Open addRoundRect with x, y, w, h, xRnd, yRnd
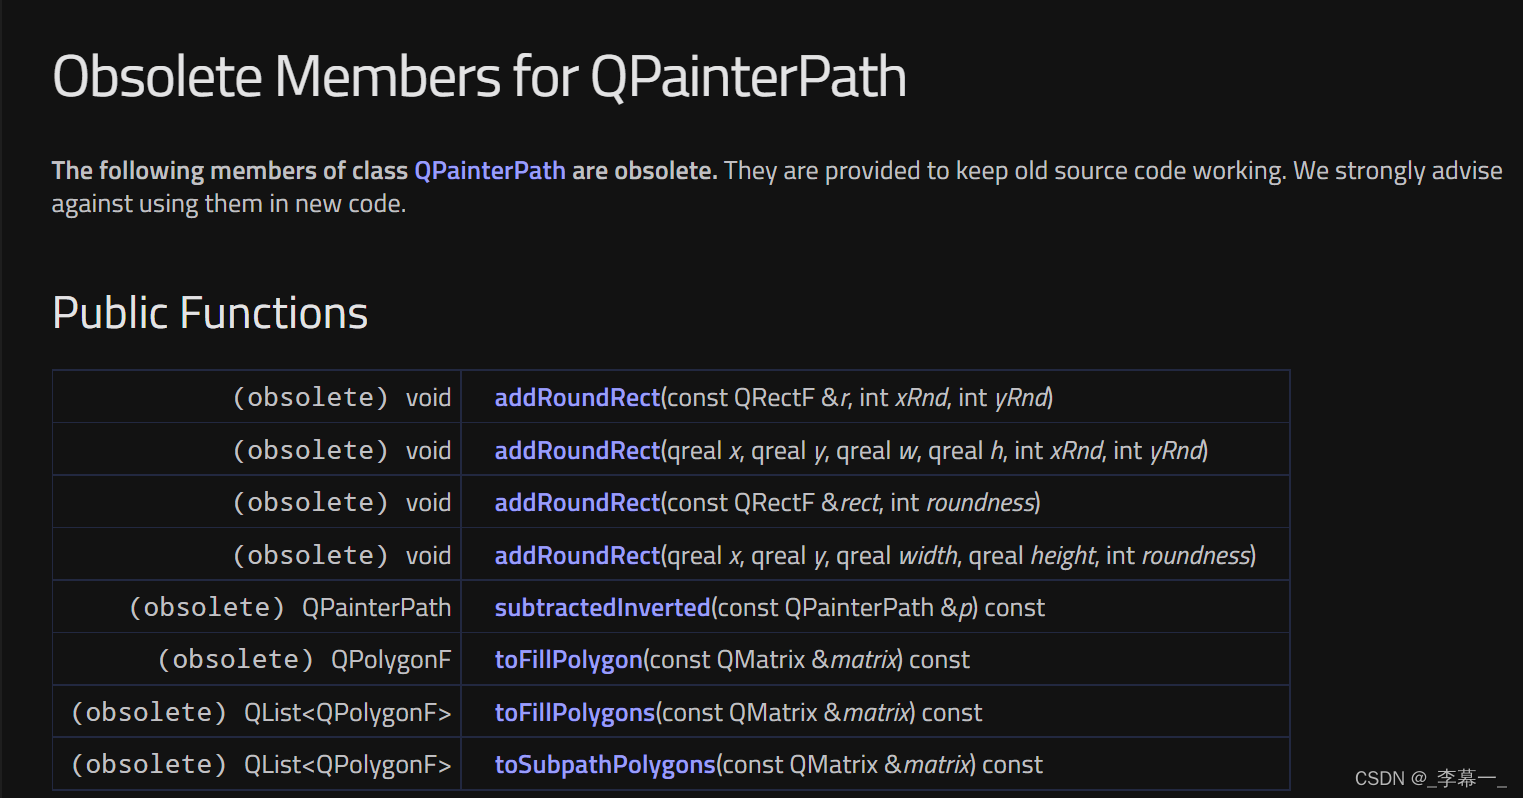This screenshot has height=798, width=1523. [577, 451]
